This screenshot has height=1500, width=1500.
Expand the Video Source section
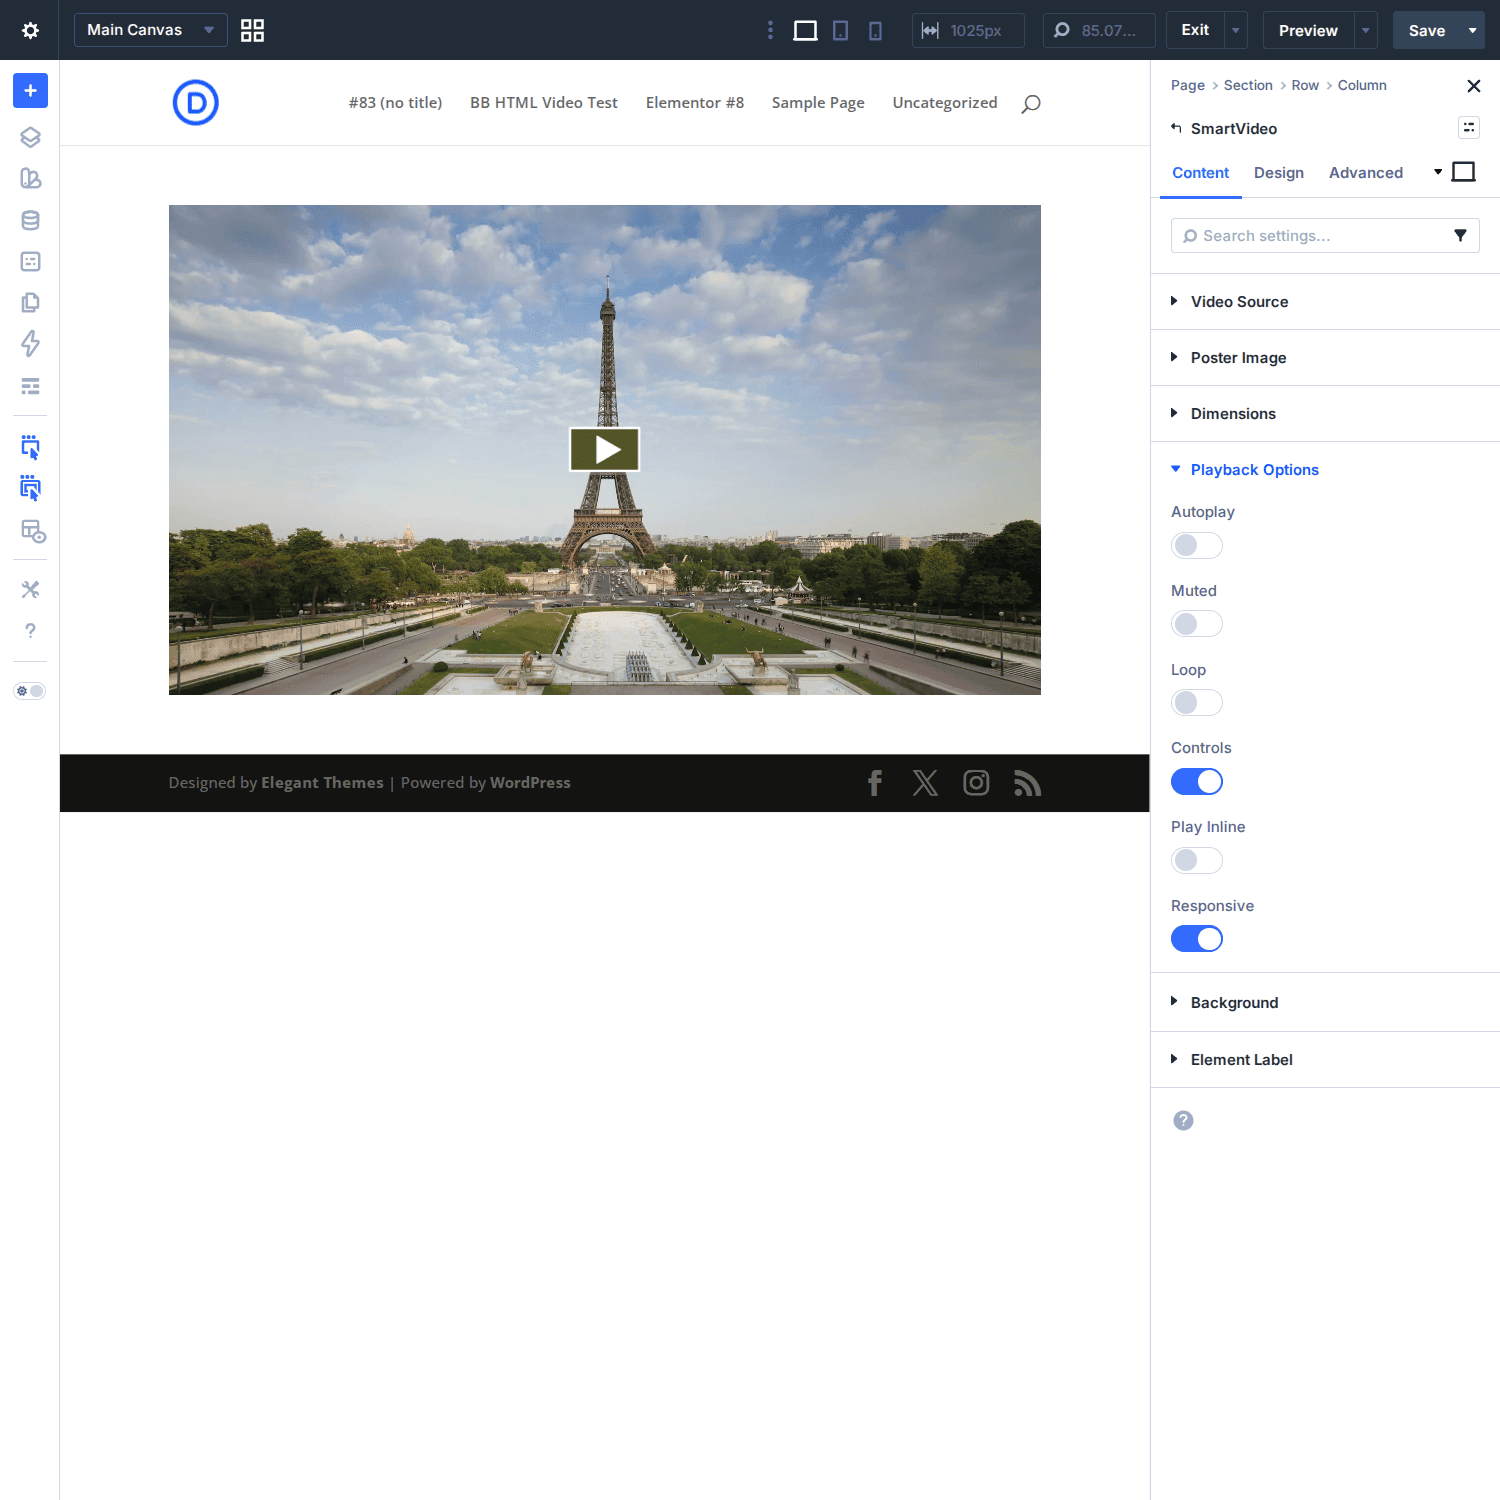(1238, 302)
